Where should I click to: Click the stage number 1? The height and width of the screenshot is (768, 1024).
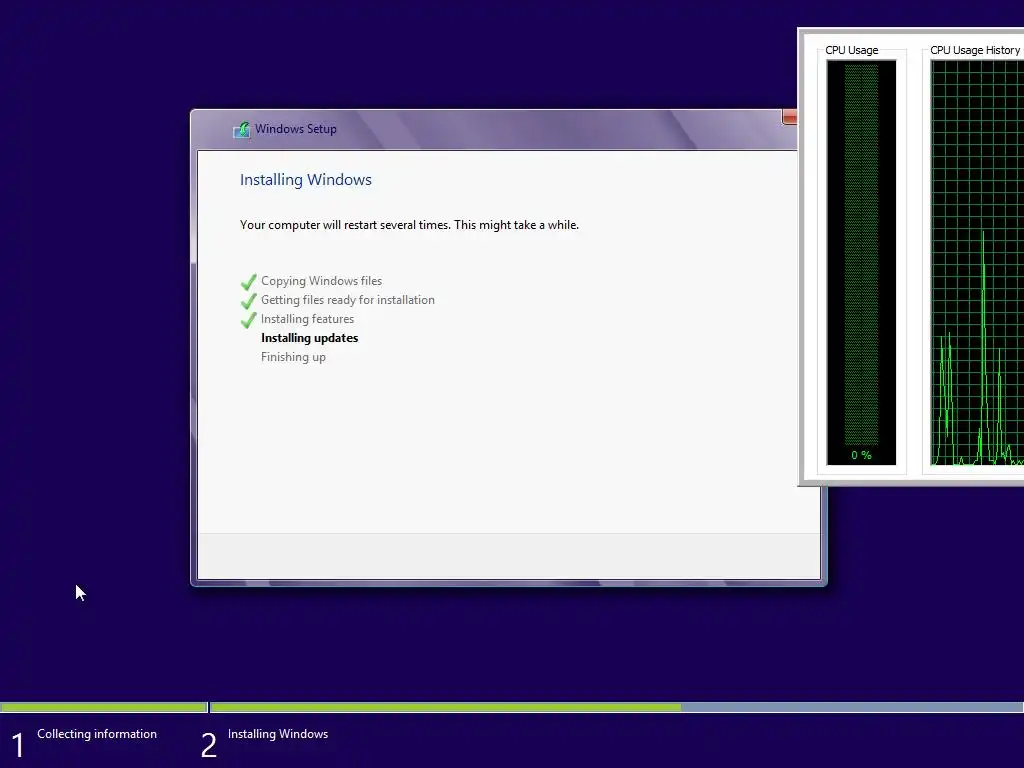coord(18,745)
